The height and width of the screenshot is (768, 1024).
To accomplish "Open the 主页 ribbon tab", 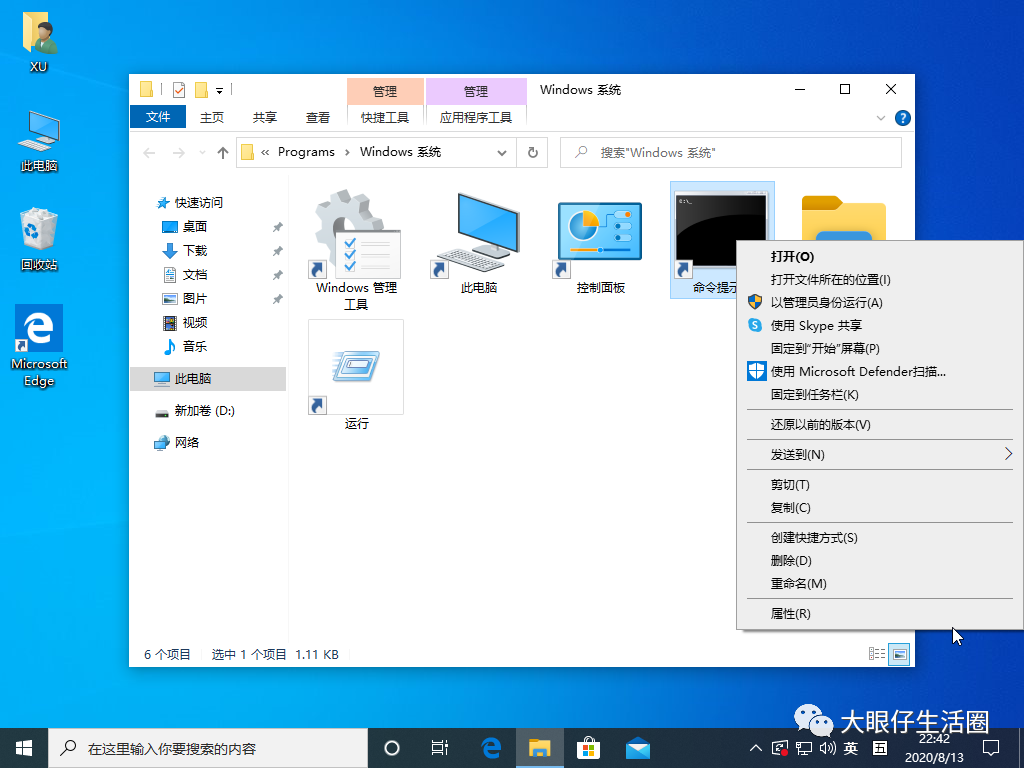I will pyautogui.click(x=212, y=118).
